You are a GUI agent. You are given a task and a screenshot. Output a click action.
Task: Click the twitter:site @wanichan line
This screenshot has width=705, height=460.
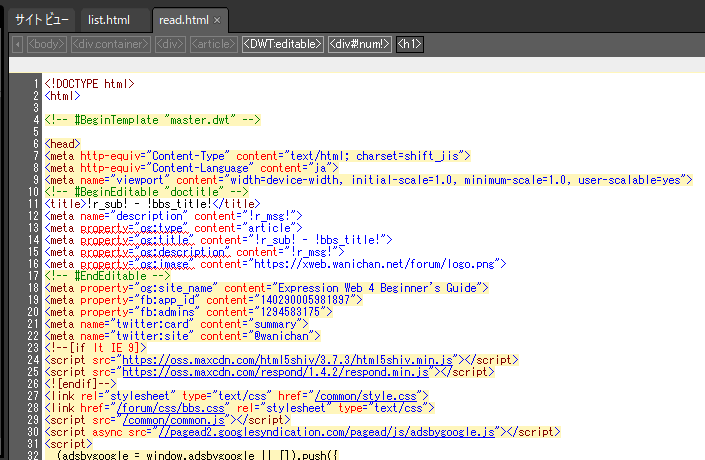coord(182,336)
